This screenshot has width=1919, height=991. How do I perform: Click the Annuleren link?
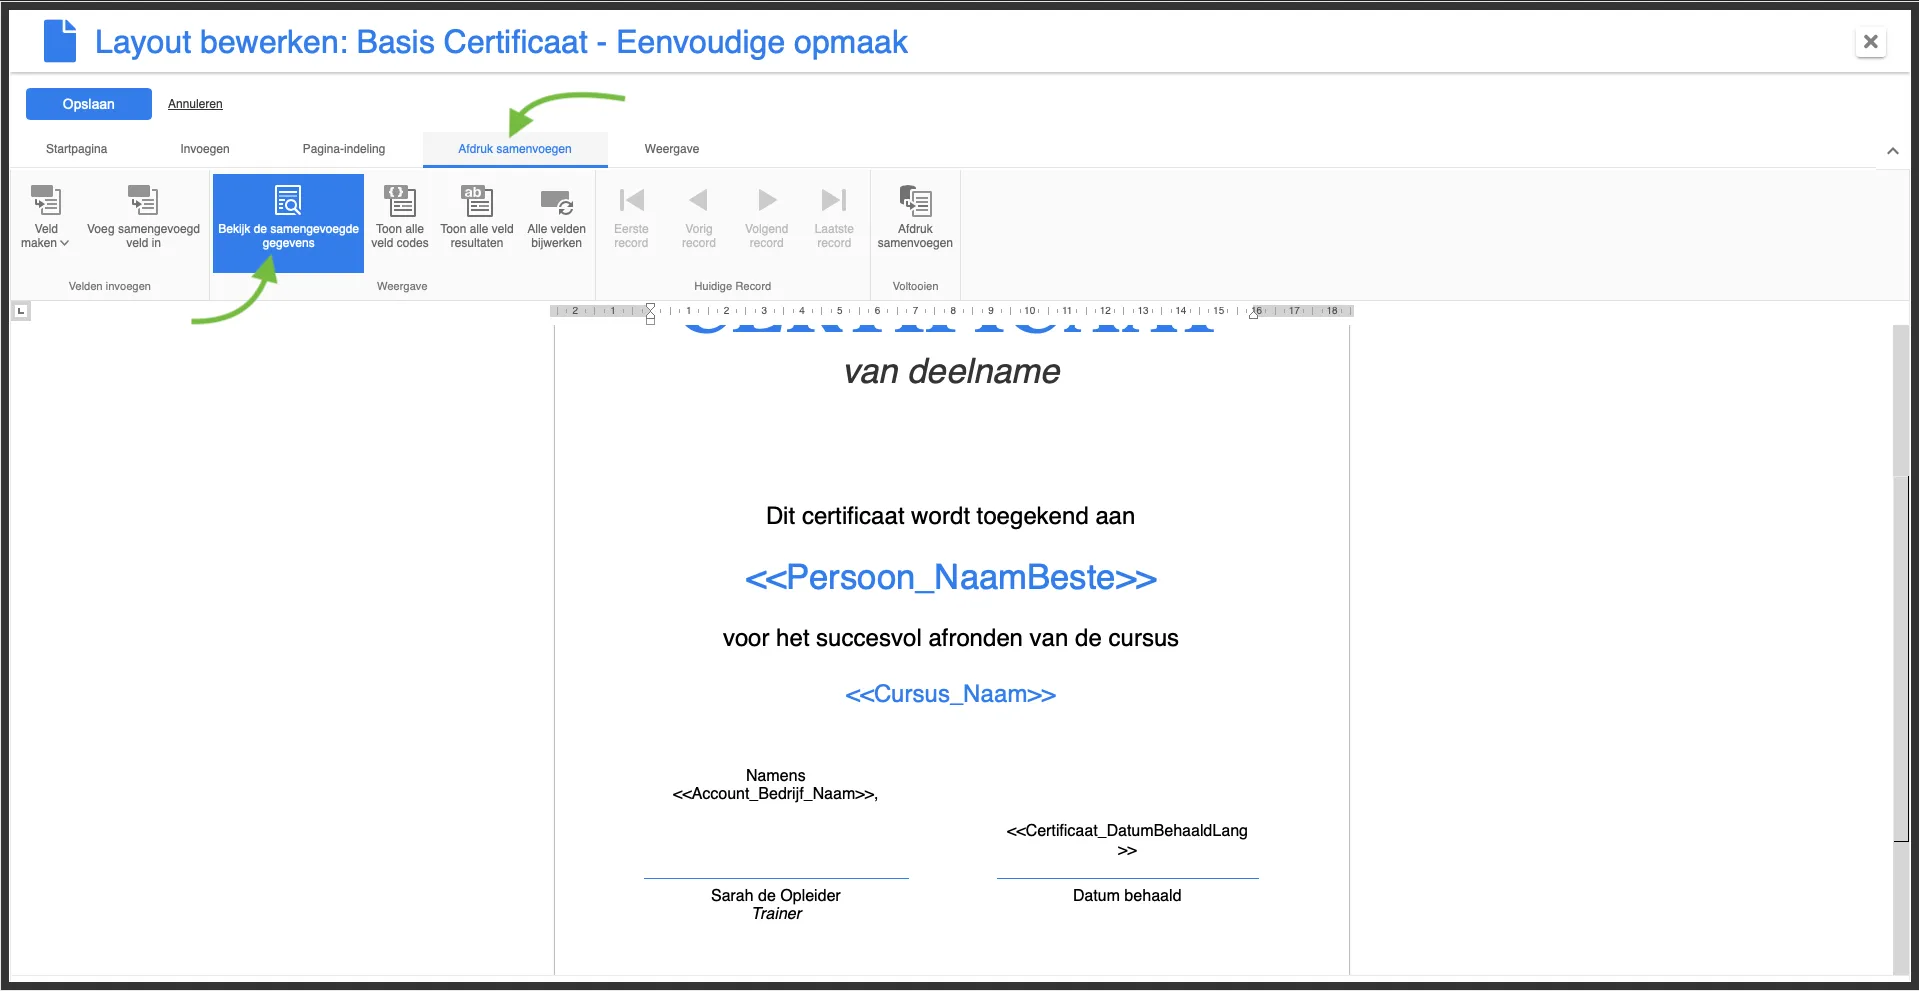195,104
